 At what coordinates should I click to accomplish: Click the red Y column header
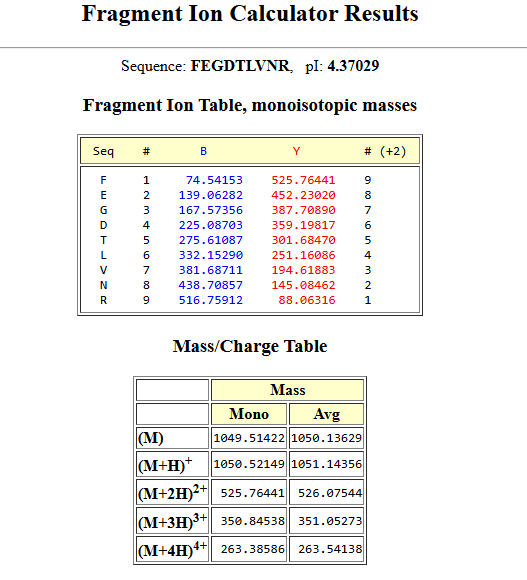tap(296, 151)
